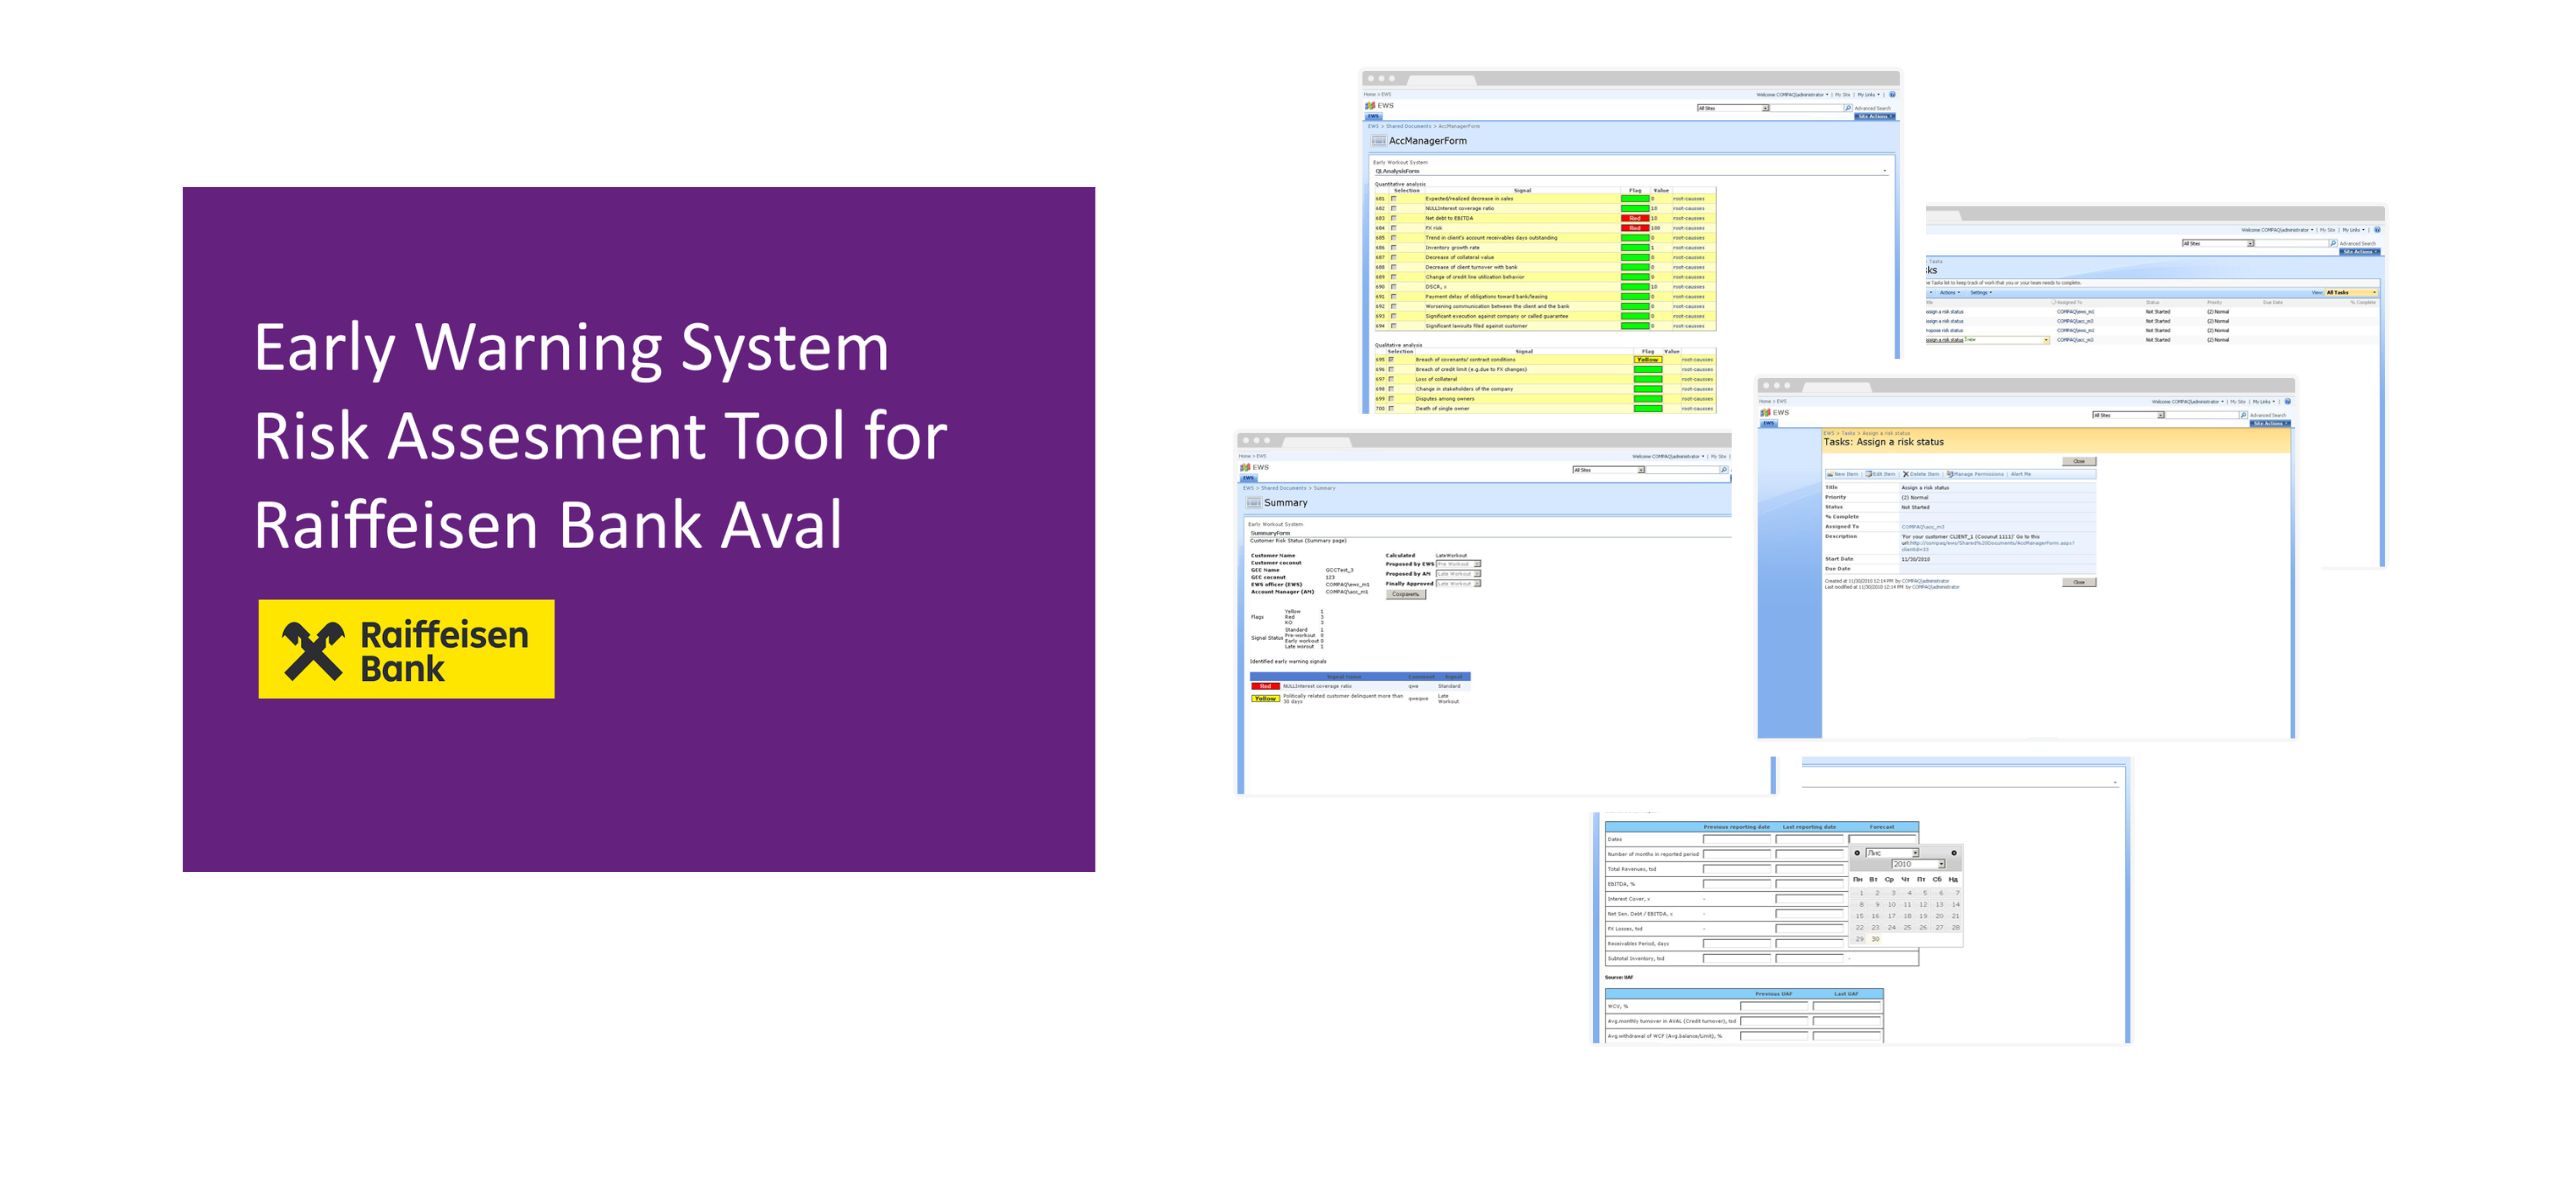This screenshot has width=2576, height=1180.
Task: Tick checkbox for Decrease of collateral value
Action: 1393,257
